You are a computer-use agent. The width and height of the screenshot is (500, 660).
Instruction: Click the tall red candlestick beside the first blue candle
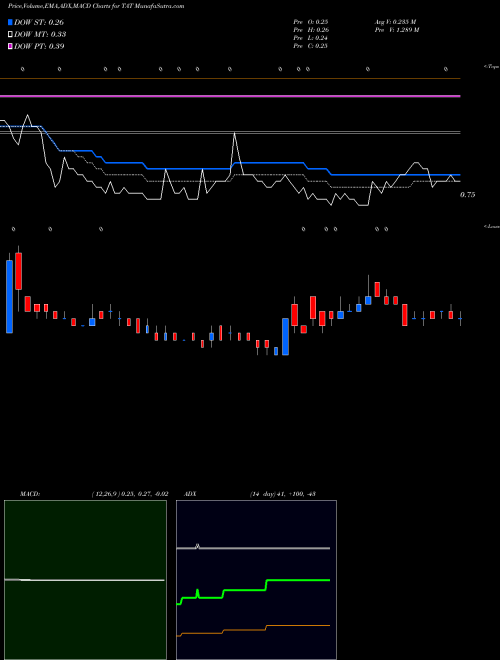(x=19, y=271)
